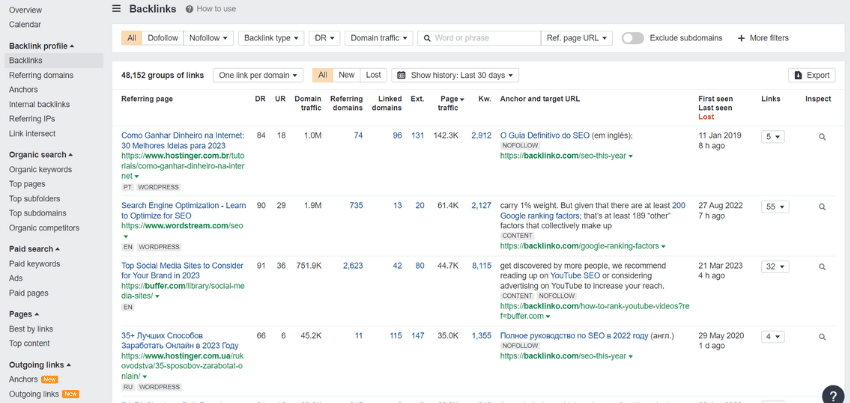Open the DR filter dropdown
The height and width of the screenshot is (403, 850).
click(325, 38)
